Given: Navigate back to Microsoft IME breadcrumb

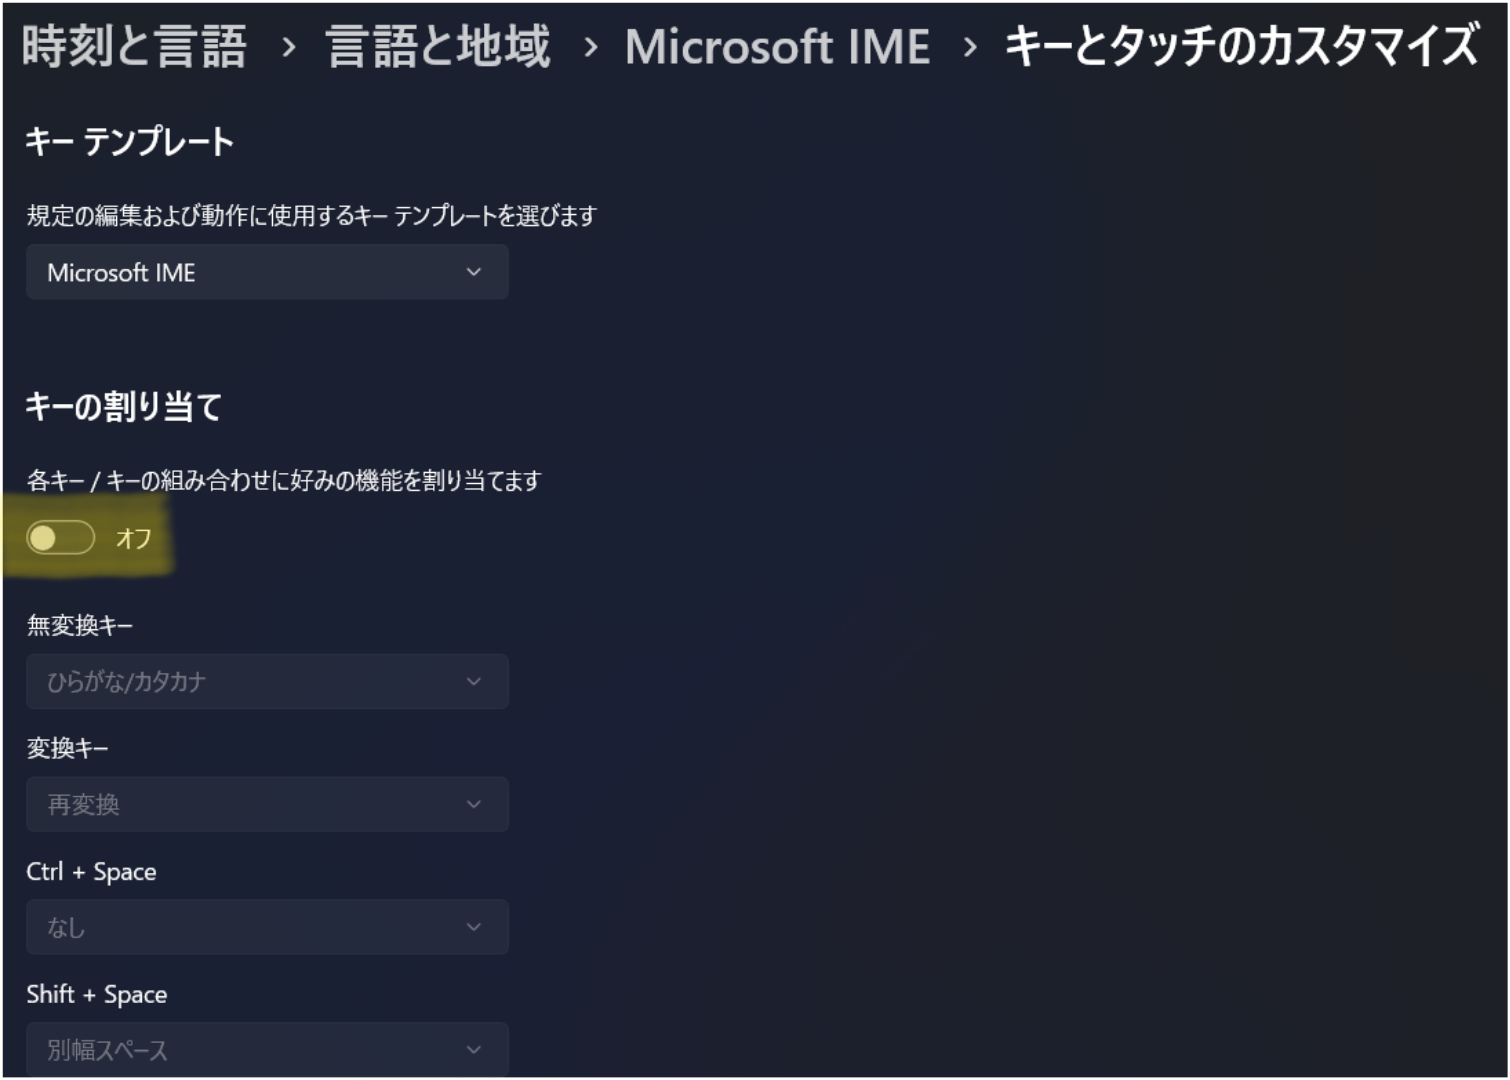Looking at the screenshot, I should point(777,47).
